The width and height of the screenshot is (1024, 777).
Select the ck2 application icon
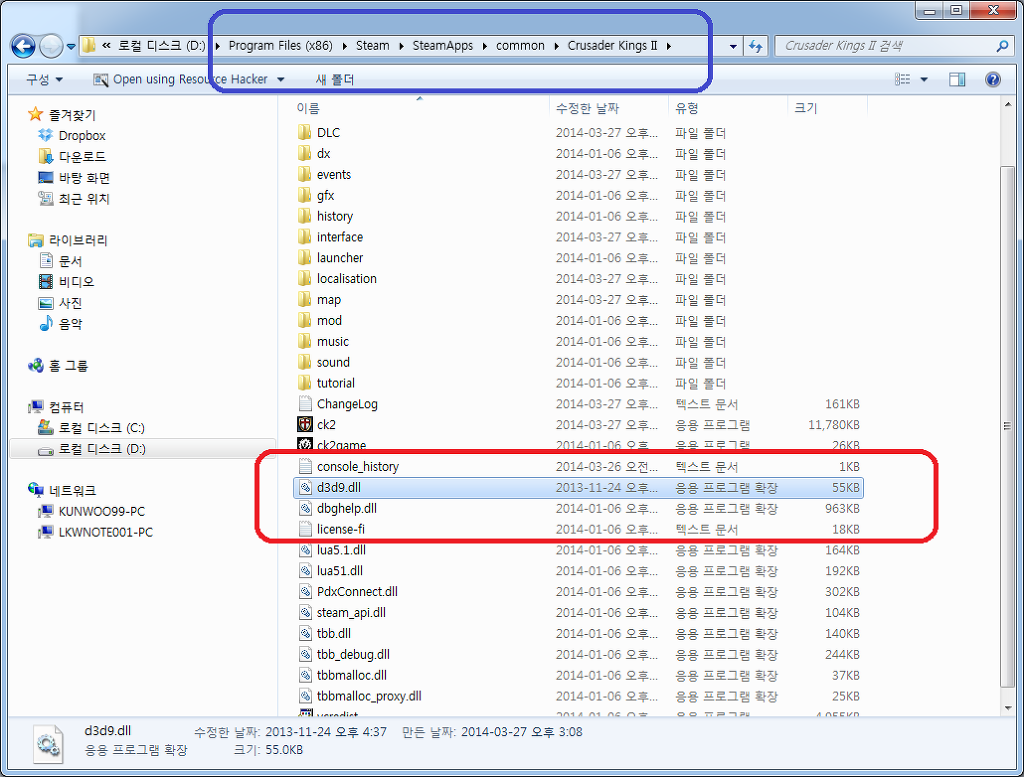[305, 424]
